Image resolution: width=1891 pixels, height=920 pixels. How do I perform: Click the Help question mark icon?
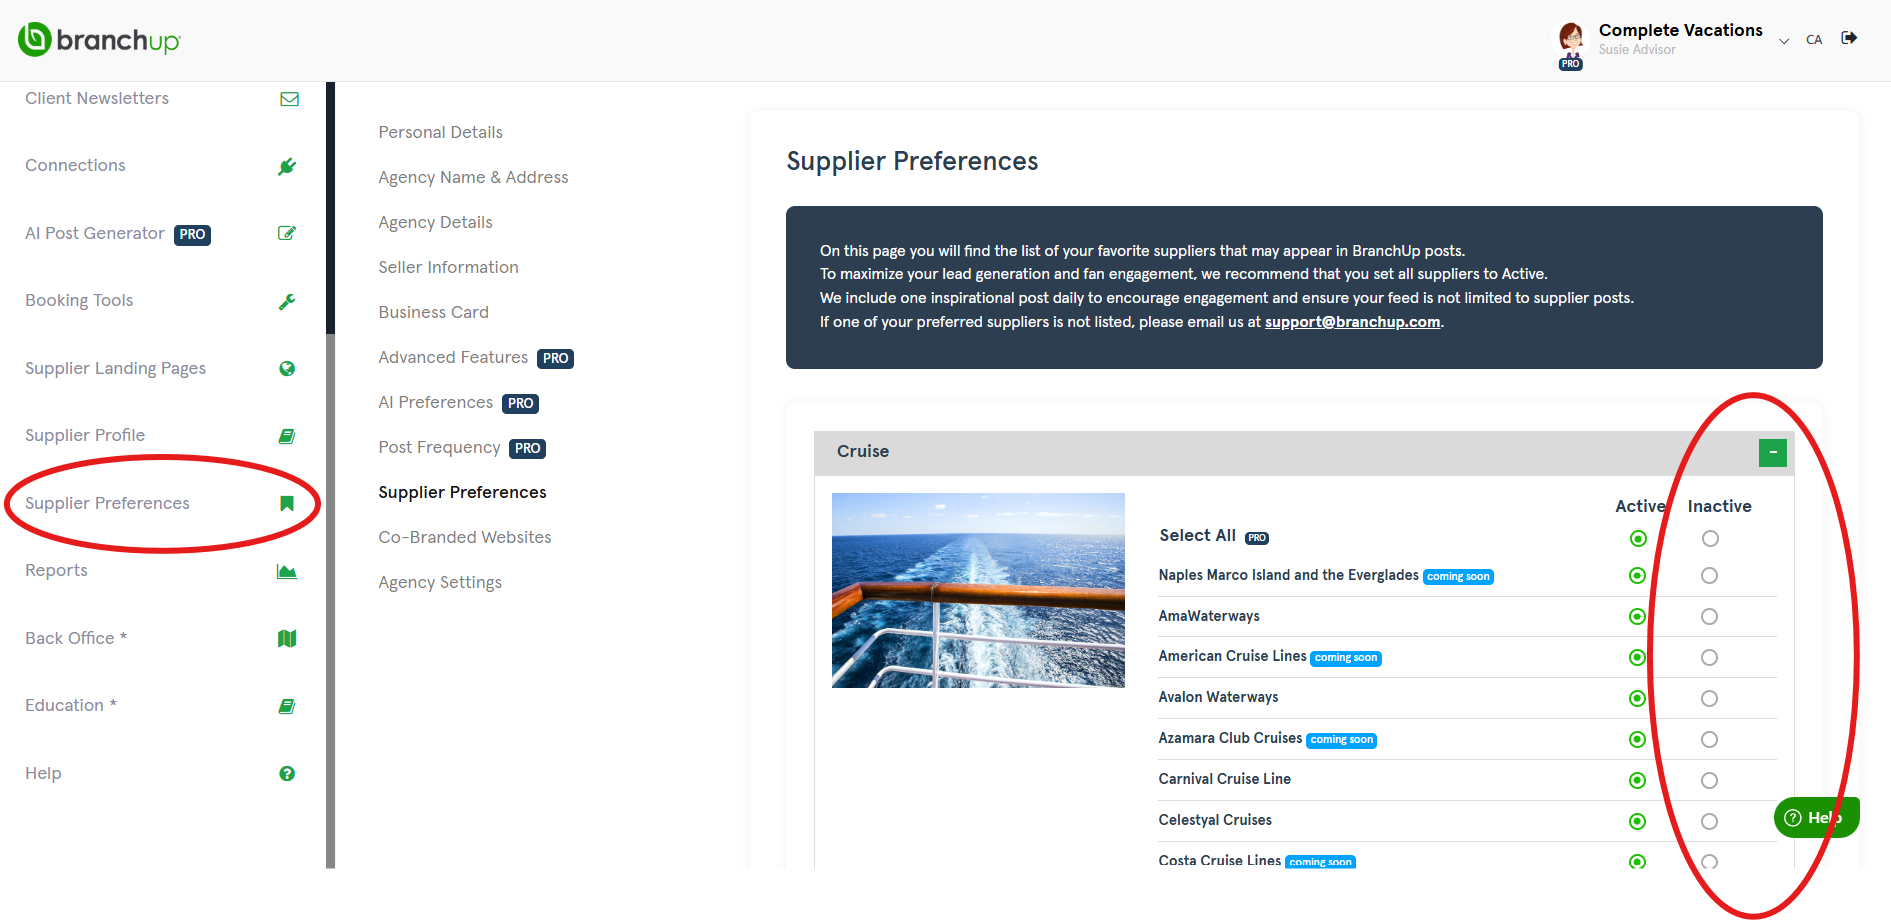click(x=287, y=773)
